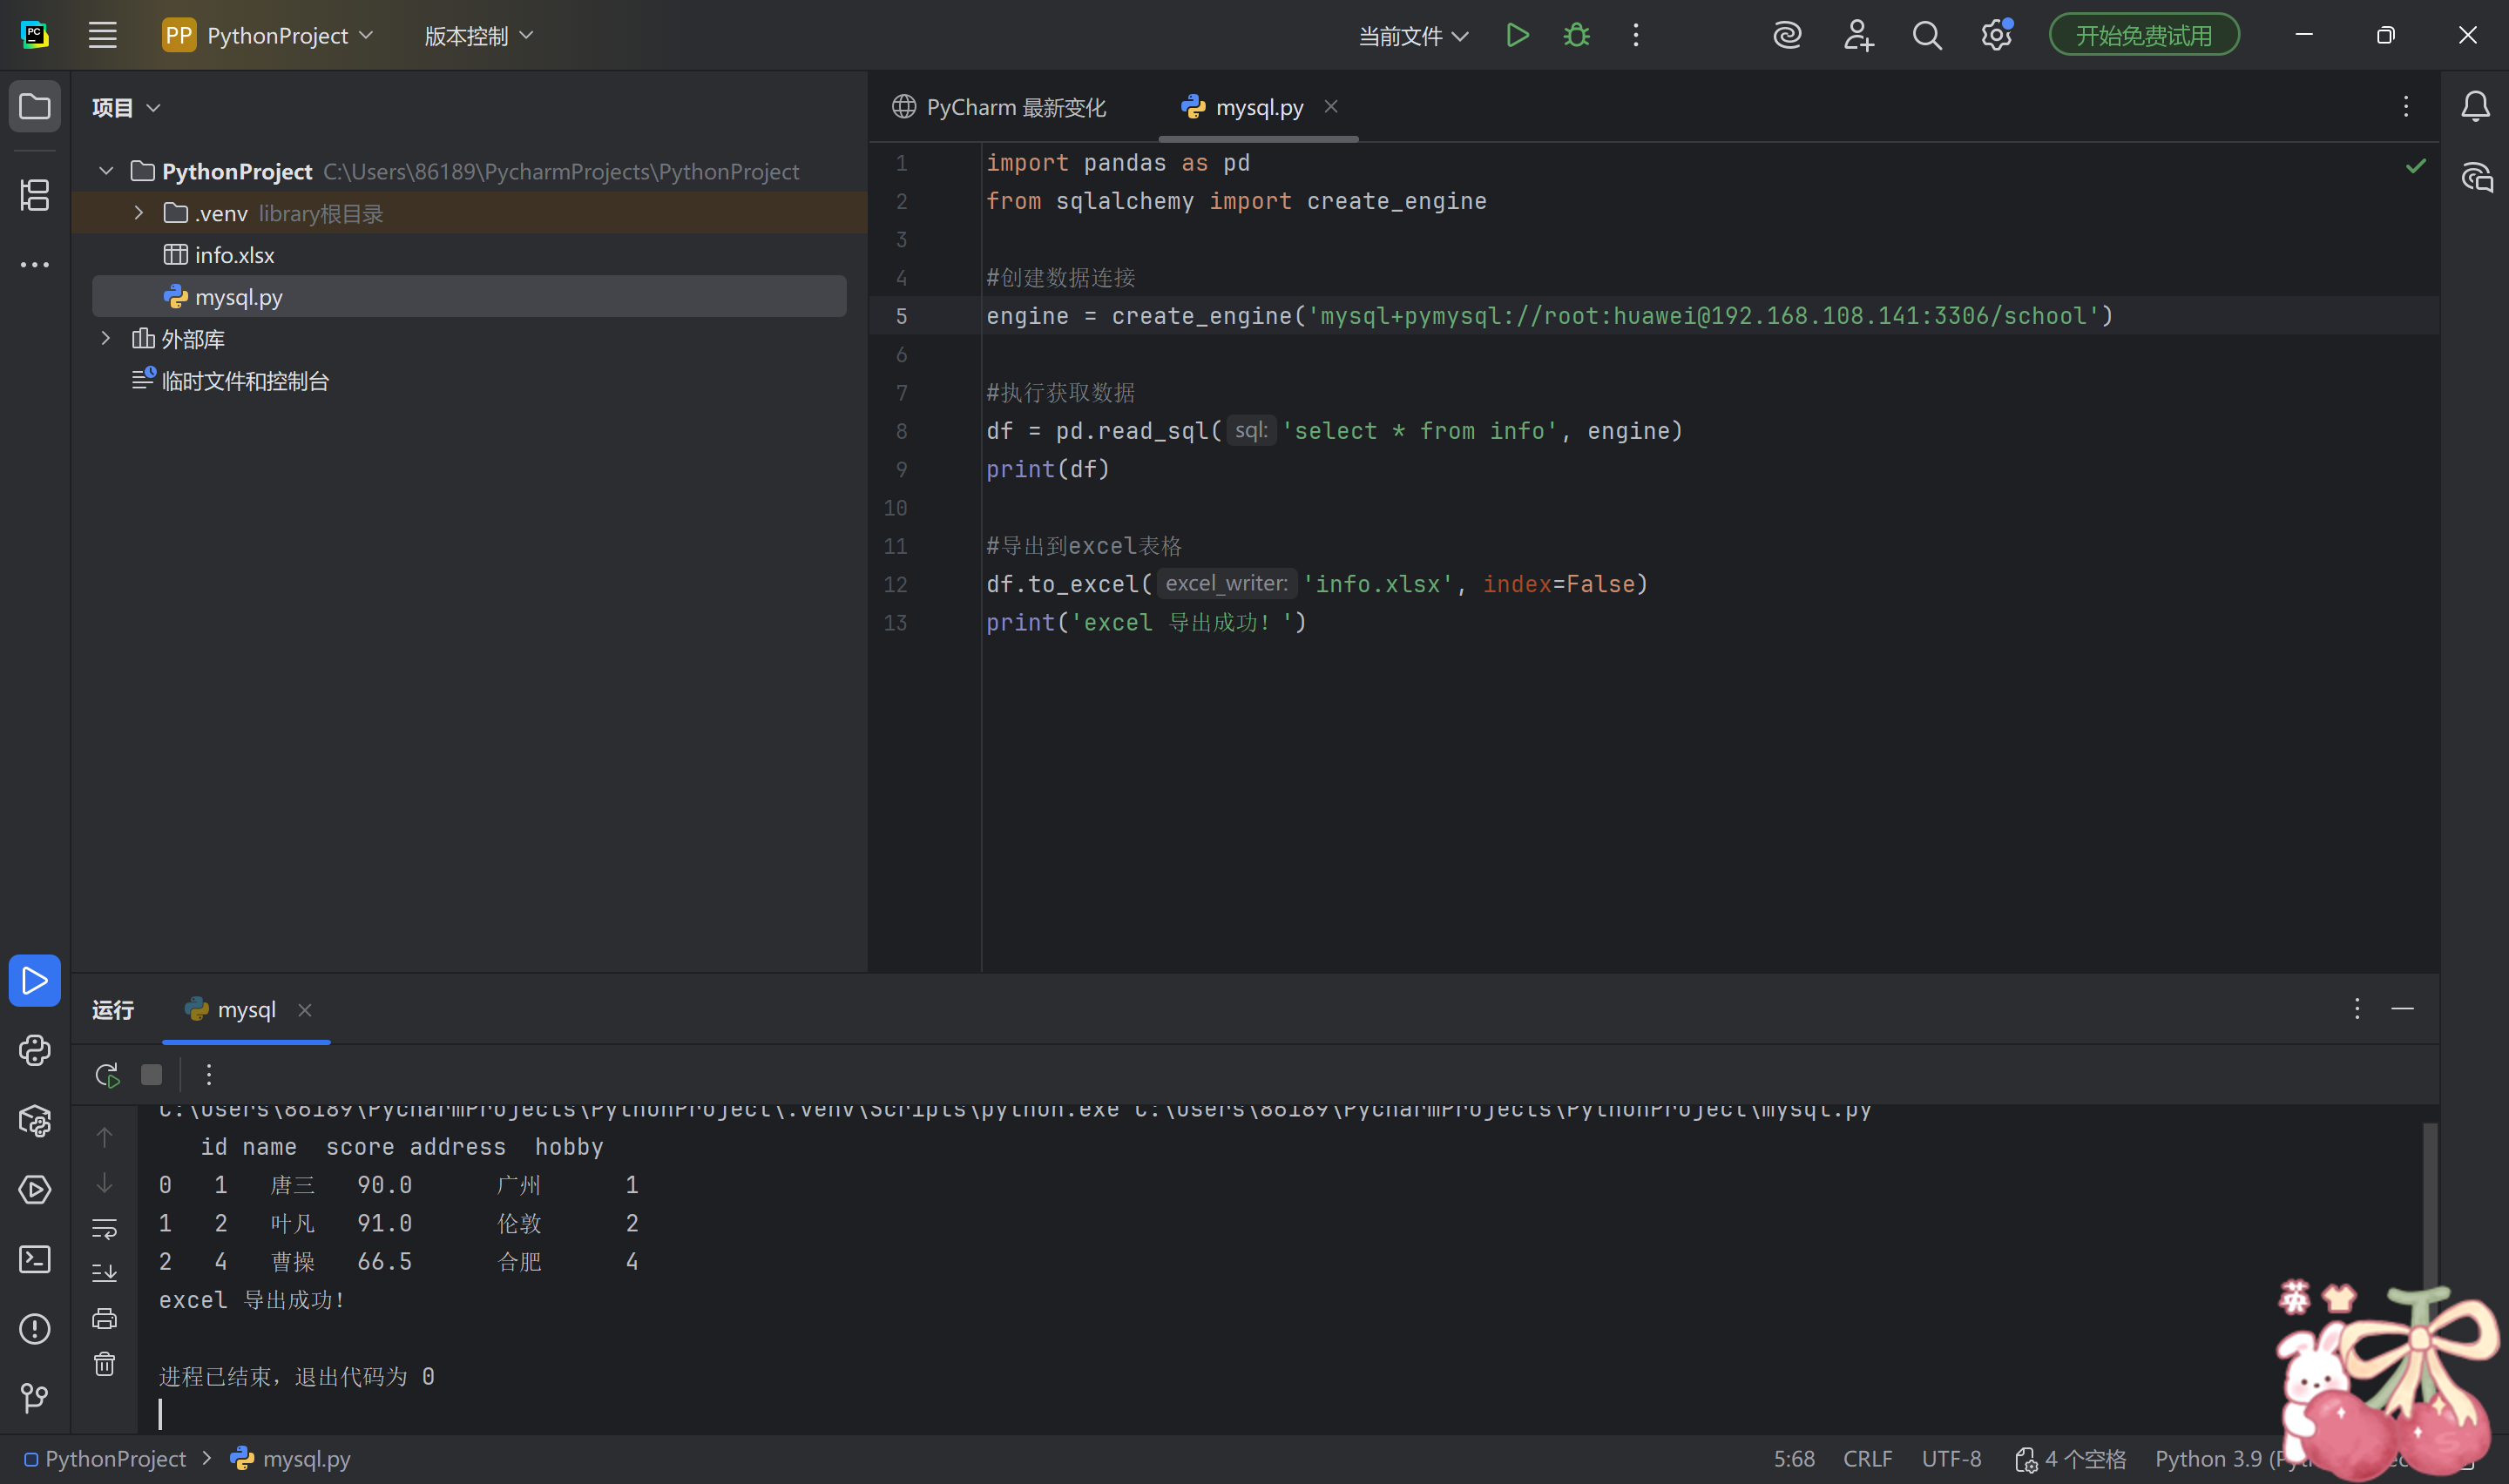Open the Terminal tool window

point(35,1259)
